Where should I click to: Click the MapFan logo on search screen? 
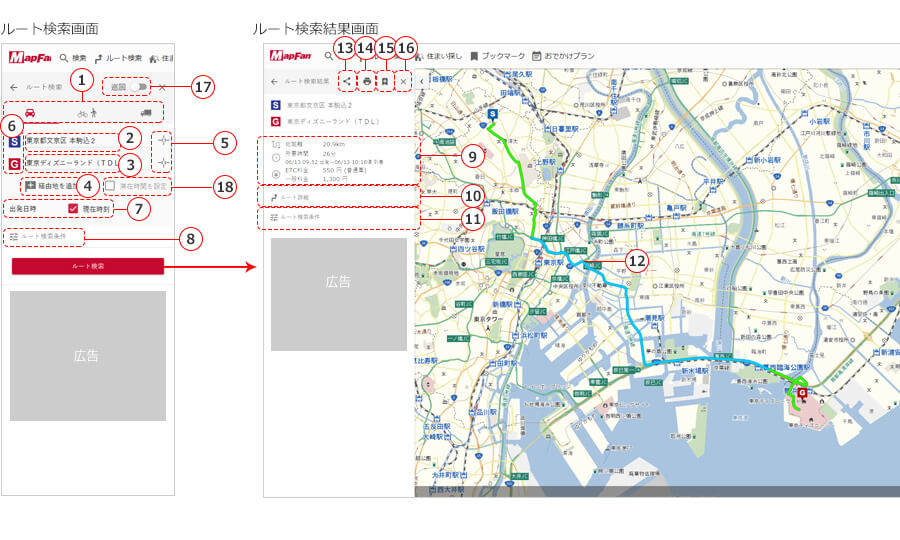point(30,57)
